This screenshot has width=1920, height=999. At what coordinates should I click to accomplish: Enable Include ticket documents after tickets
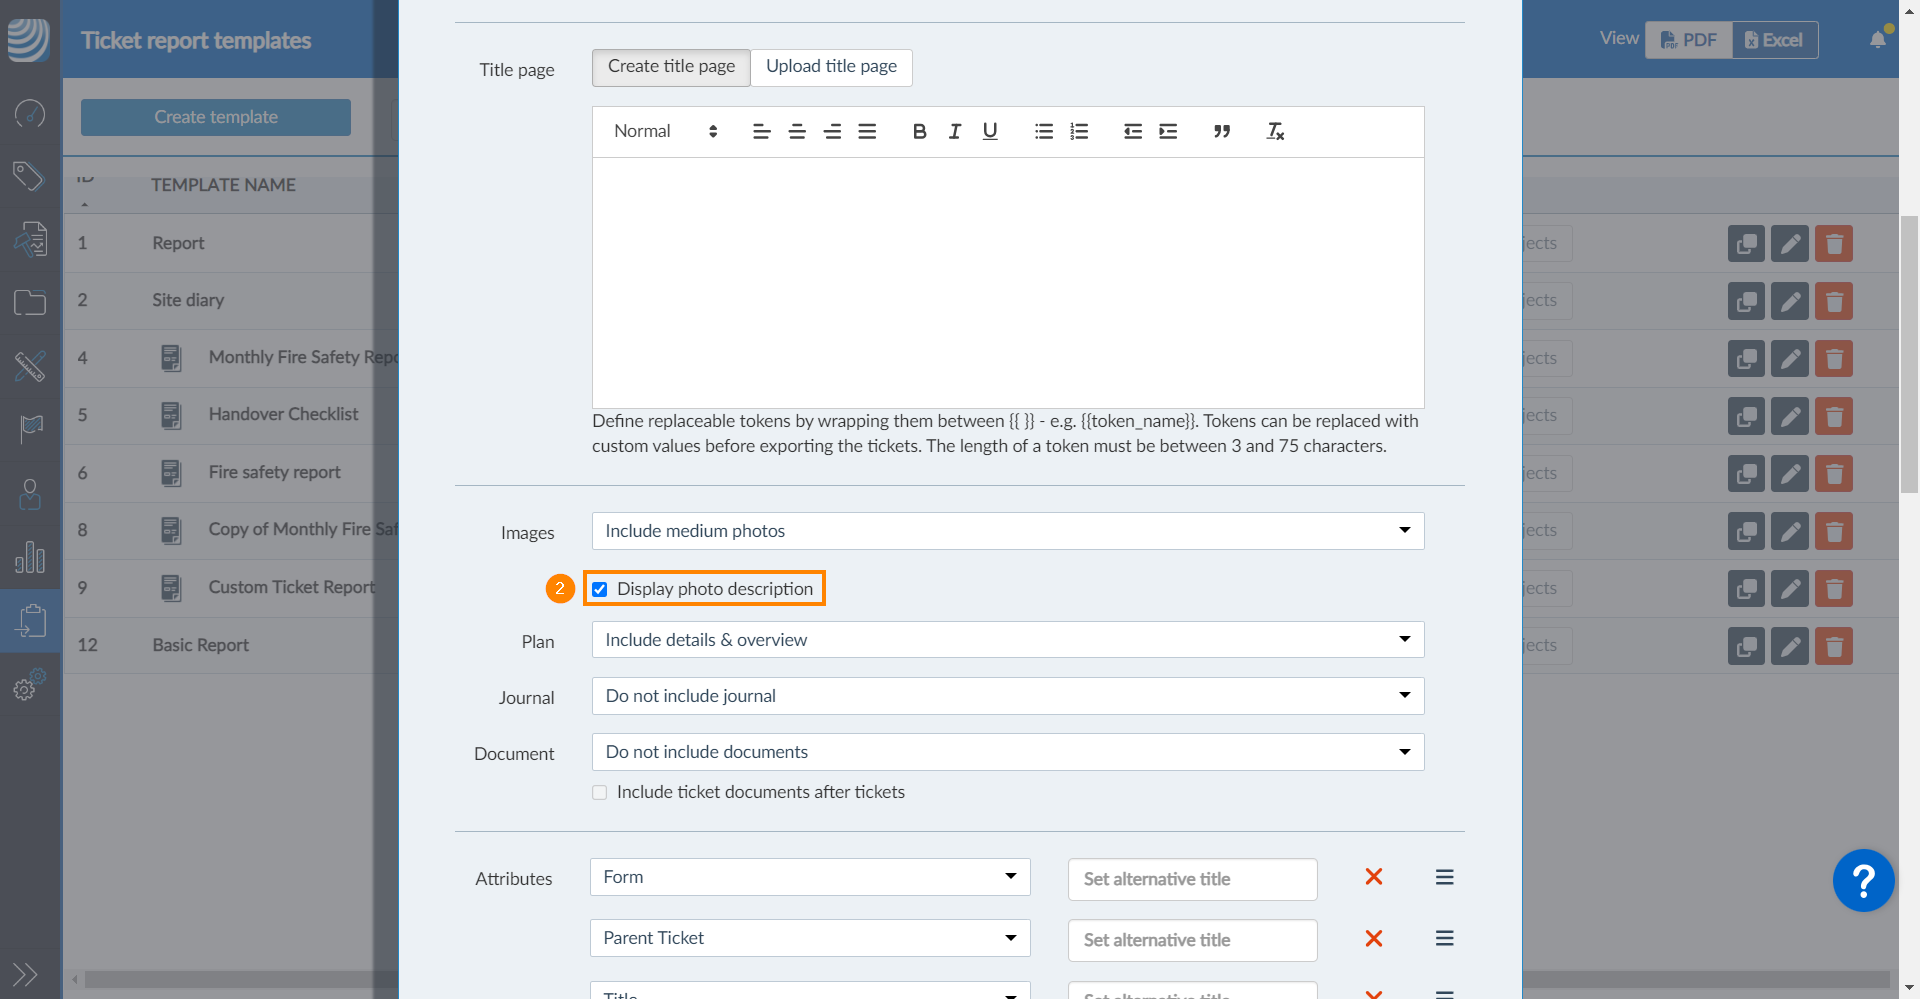(600, 792)
